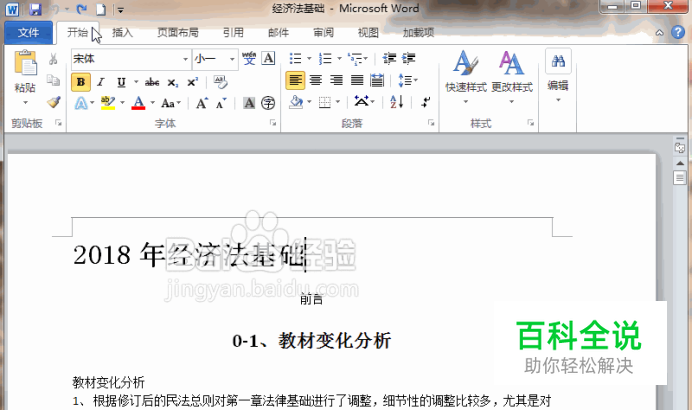Apply Quick Styles gallery icon
Screen dimensions: 692x410
pyautogui.click(x=466, y=63)
